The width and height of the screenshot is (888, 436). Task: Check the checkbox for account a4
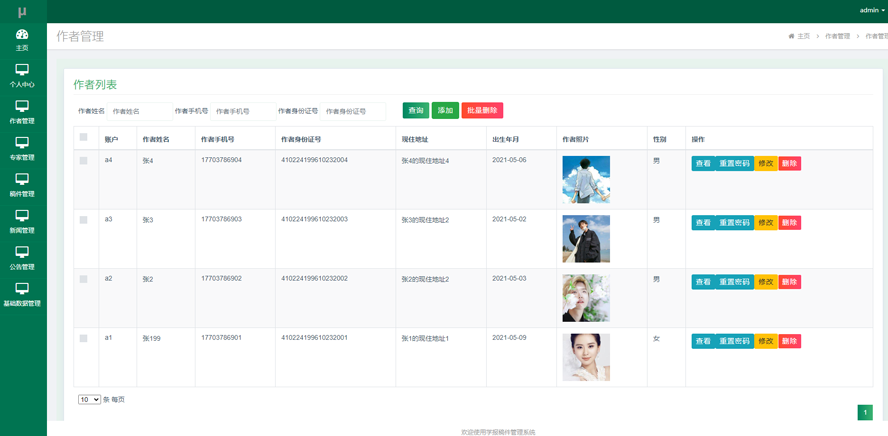click(84, 161)
